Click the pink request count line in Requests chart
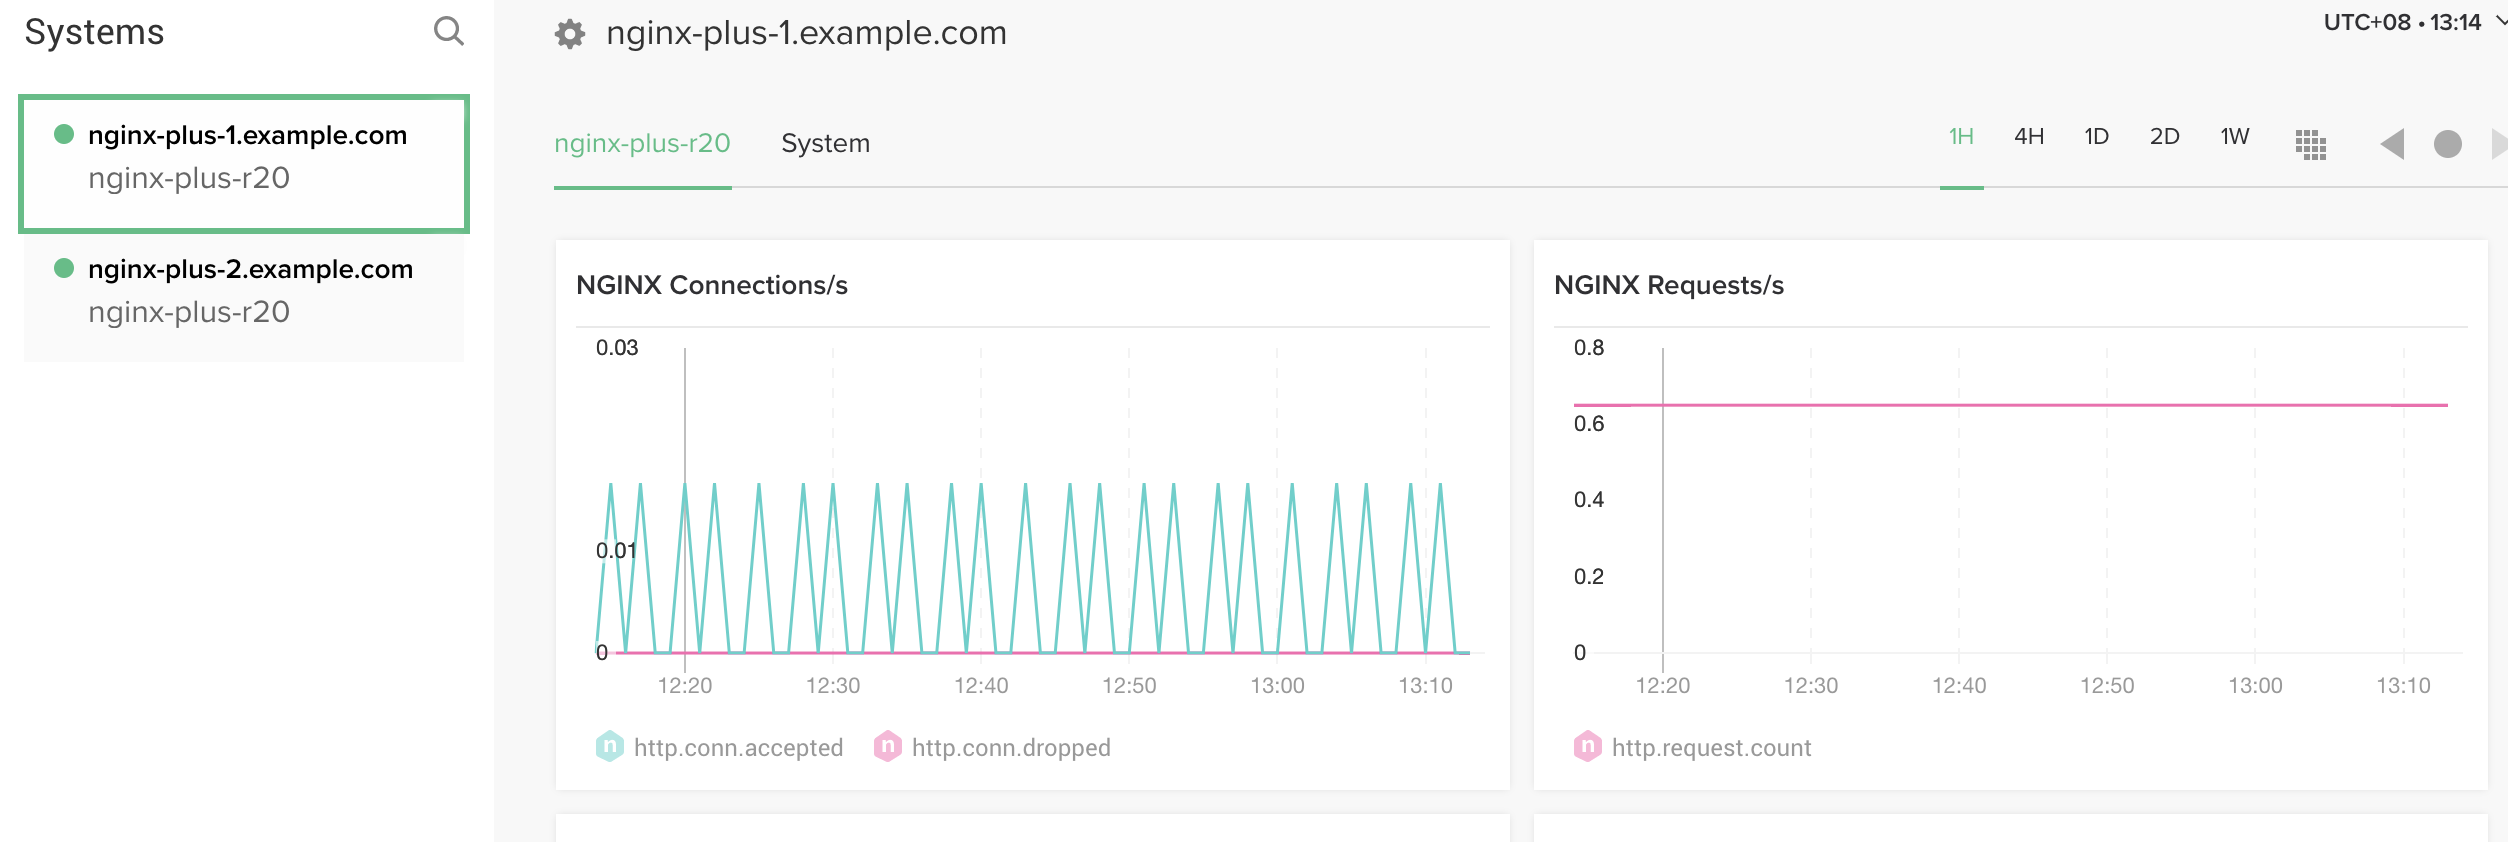 tap(2010, 405)
